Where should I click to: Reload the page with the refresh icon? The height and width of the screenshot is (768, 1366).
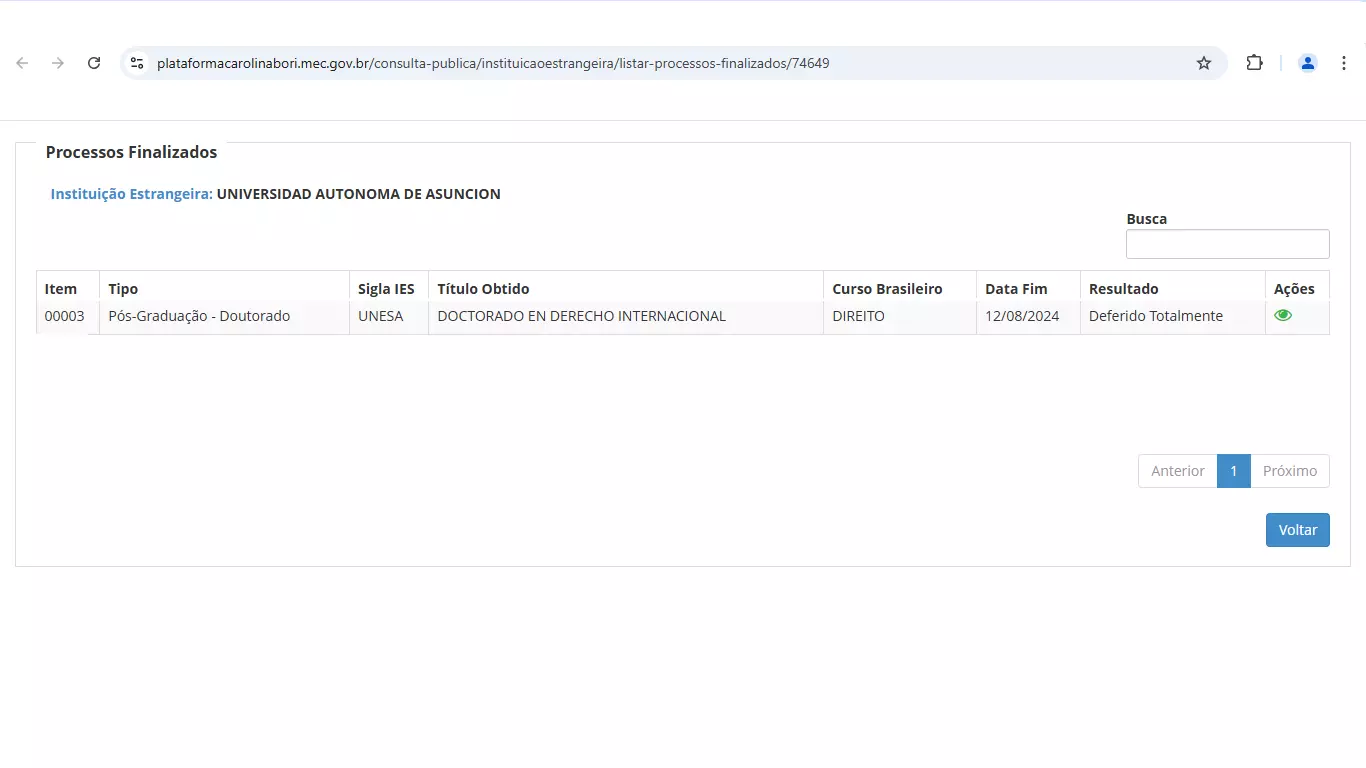[94, 63]
